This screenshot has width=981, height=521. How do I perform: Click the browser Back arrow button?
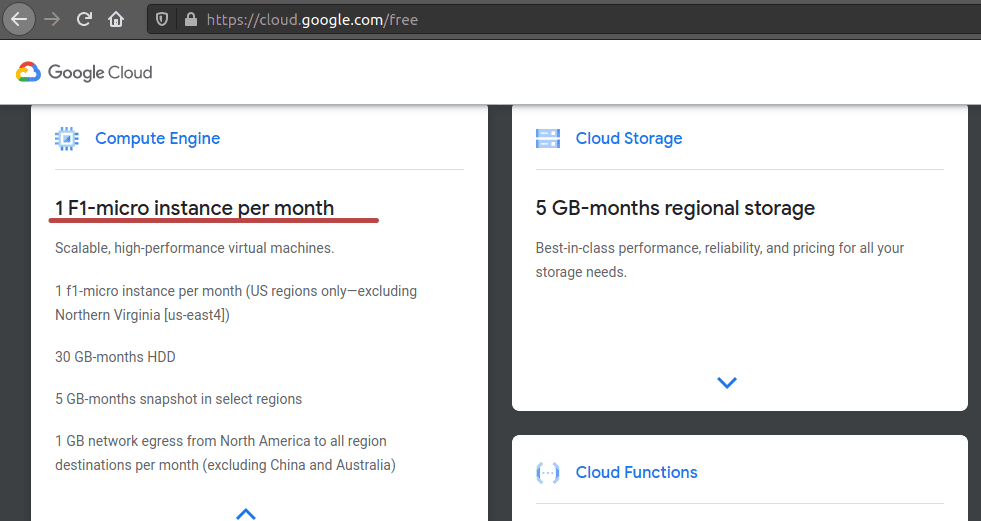click(20, 18)
